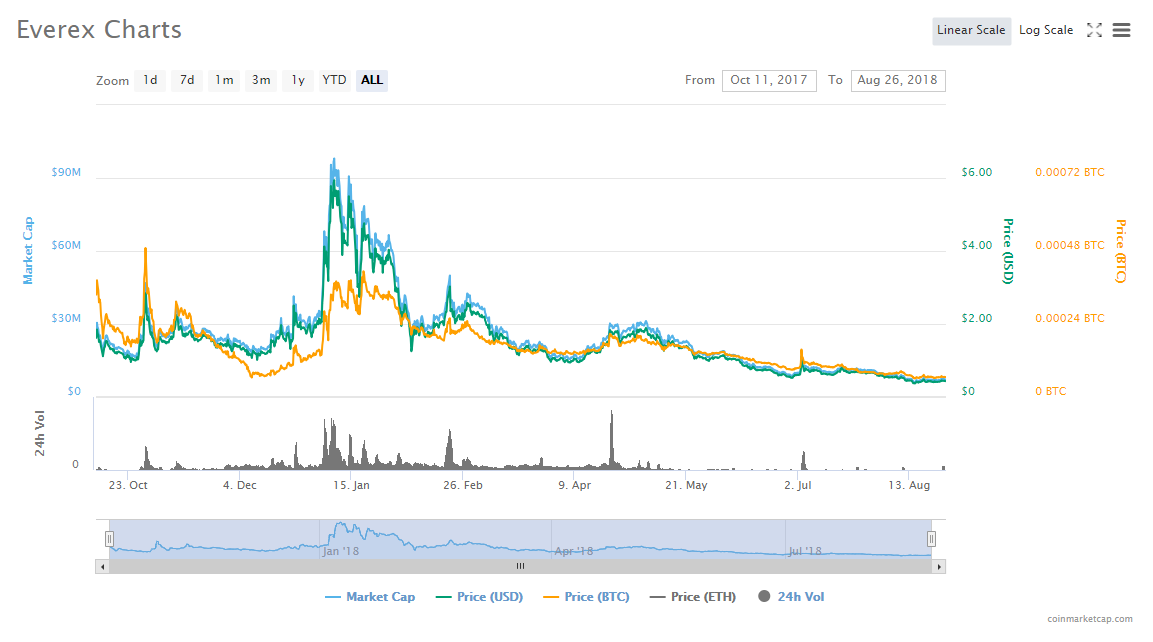1153x642 pixels.
Task: Set zoom to YTD
Action: point(335,80)
